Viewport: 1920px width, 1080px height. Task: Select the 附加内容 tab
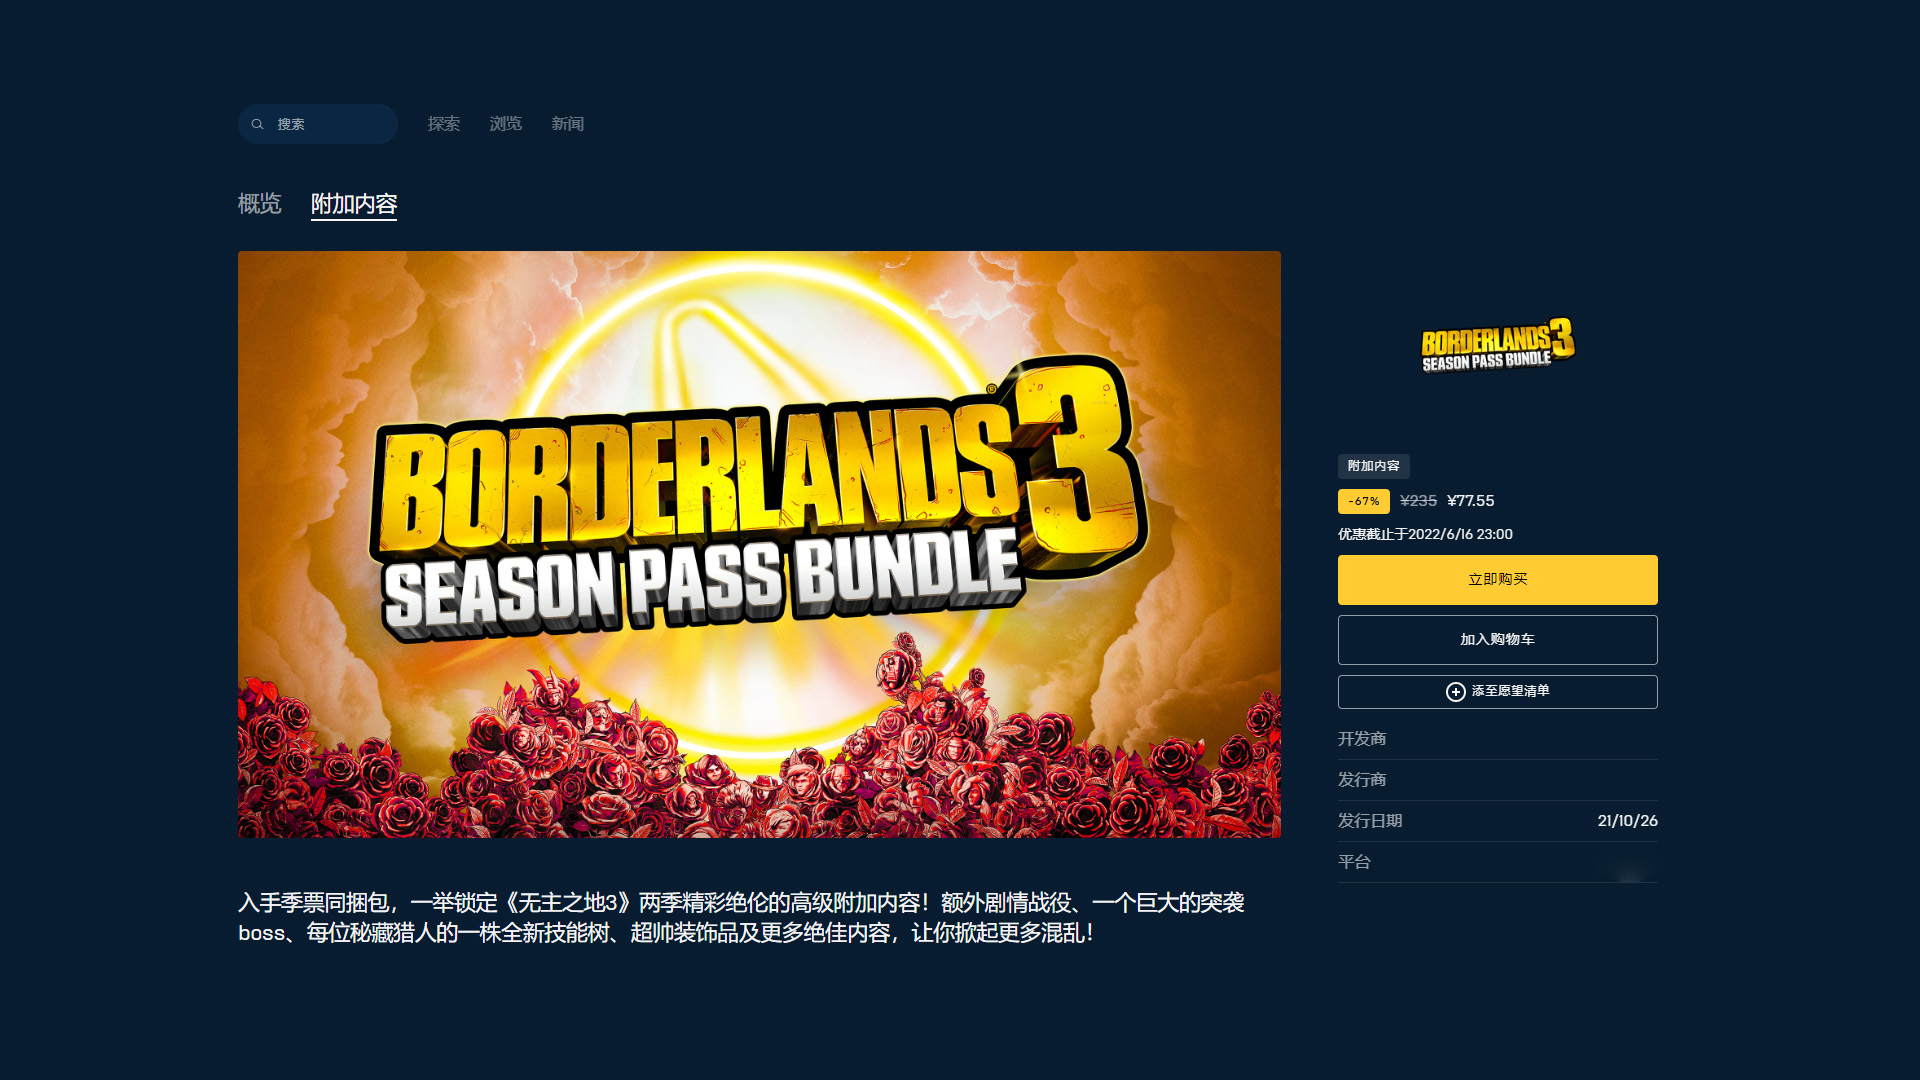click(354, 204)
